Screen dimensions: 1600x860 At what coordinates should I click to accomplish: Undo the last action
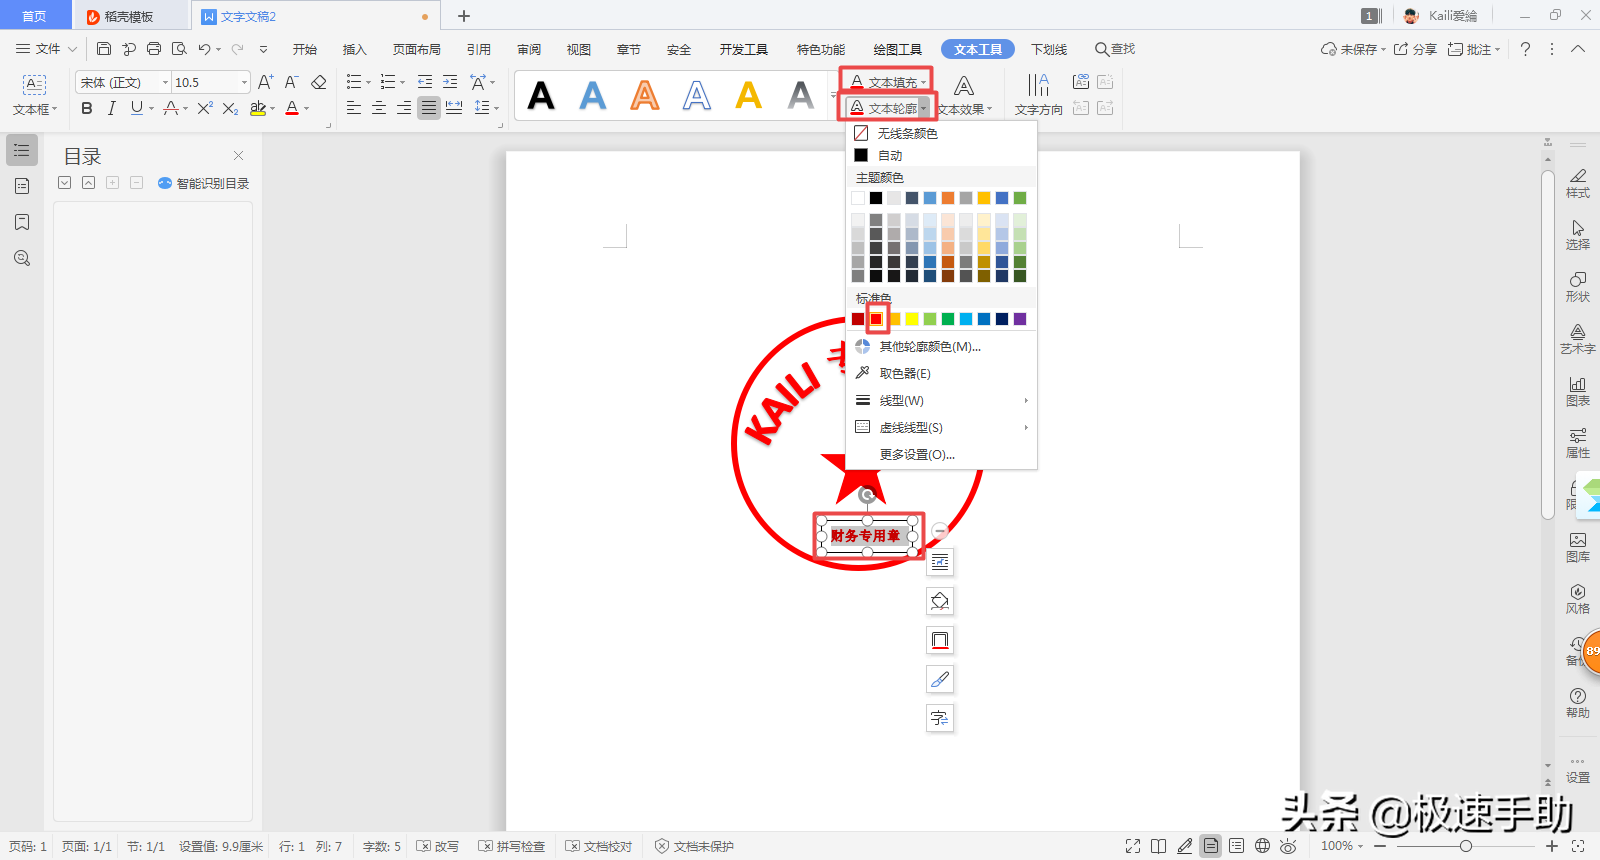tap(204, 49)
